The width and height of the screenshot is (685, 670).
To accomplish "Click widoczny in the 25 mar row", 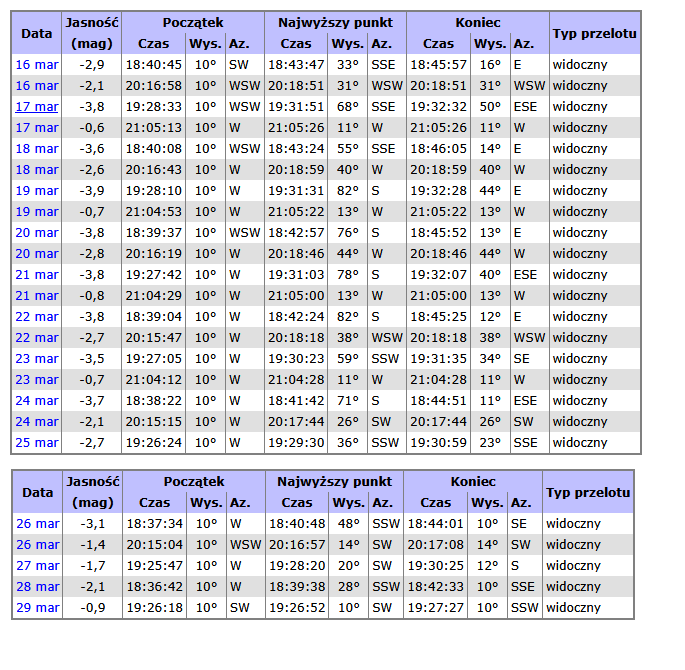I will 580,442.
